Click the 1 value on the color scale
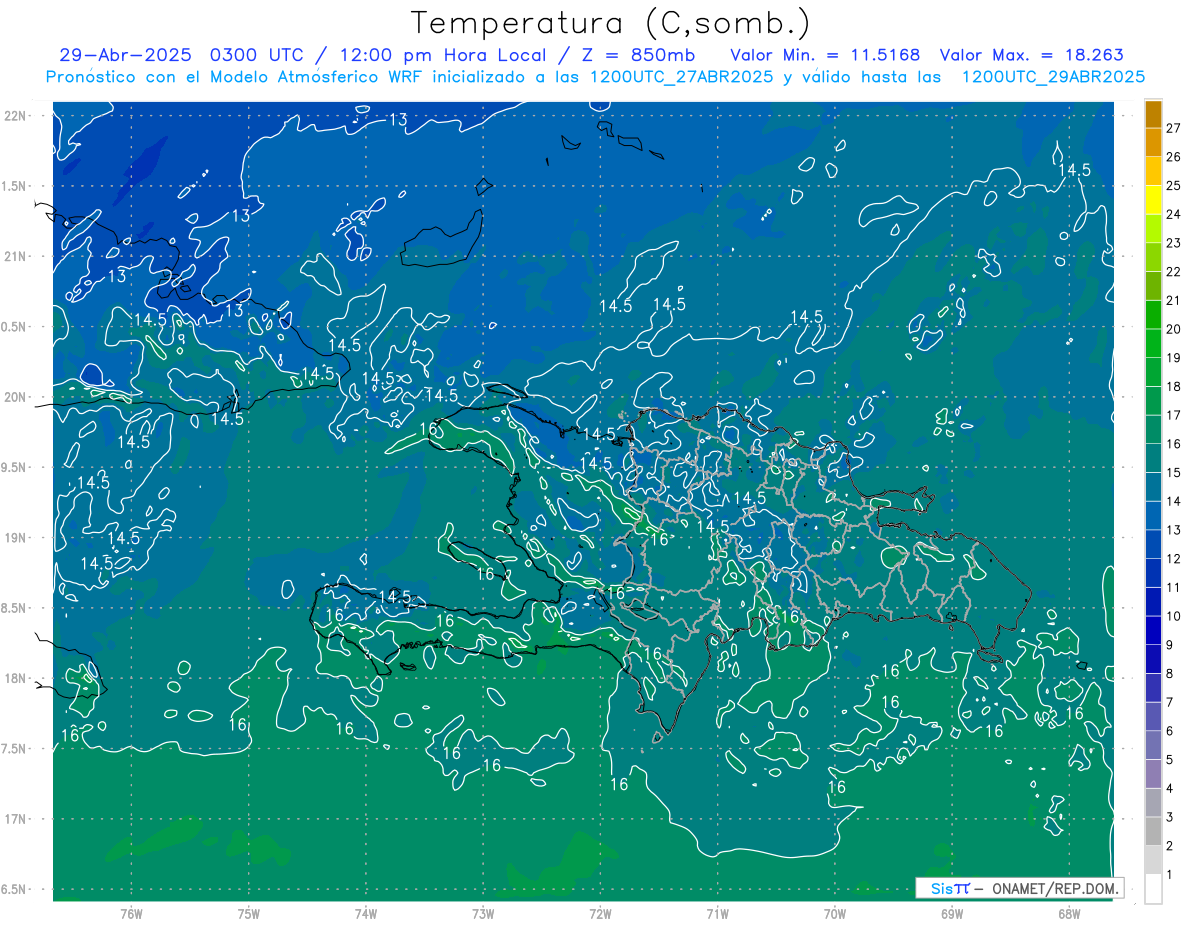The image size is (1200, 927). point(1170,874)
